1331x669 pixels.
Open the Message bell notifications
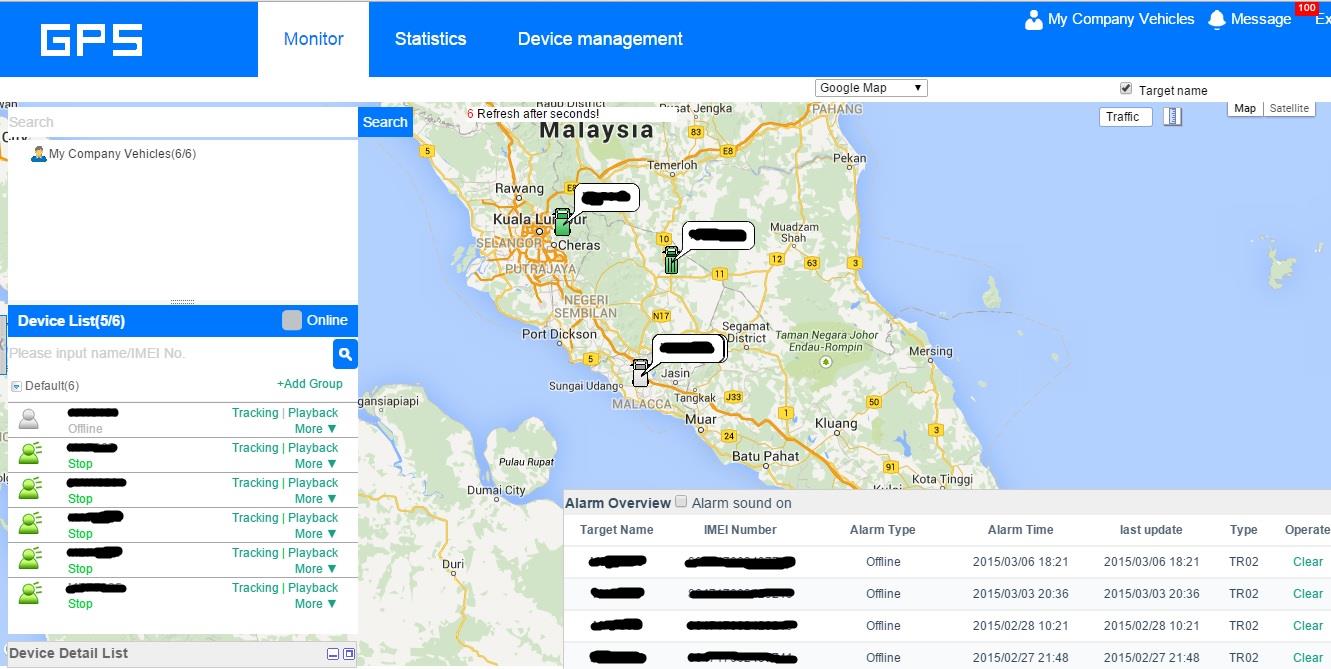pos(1217,19)
